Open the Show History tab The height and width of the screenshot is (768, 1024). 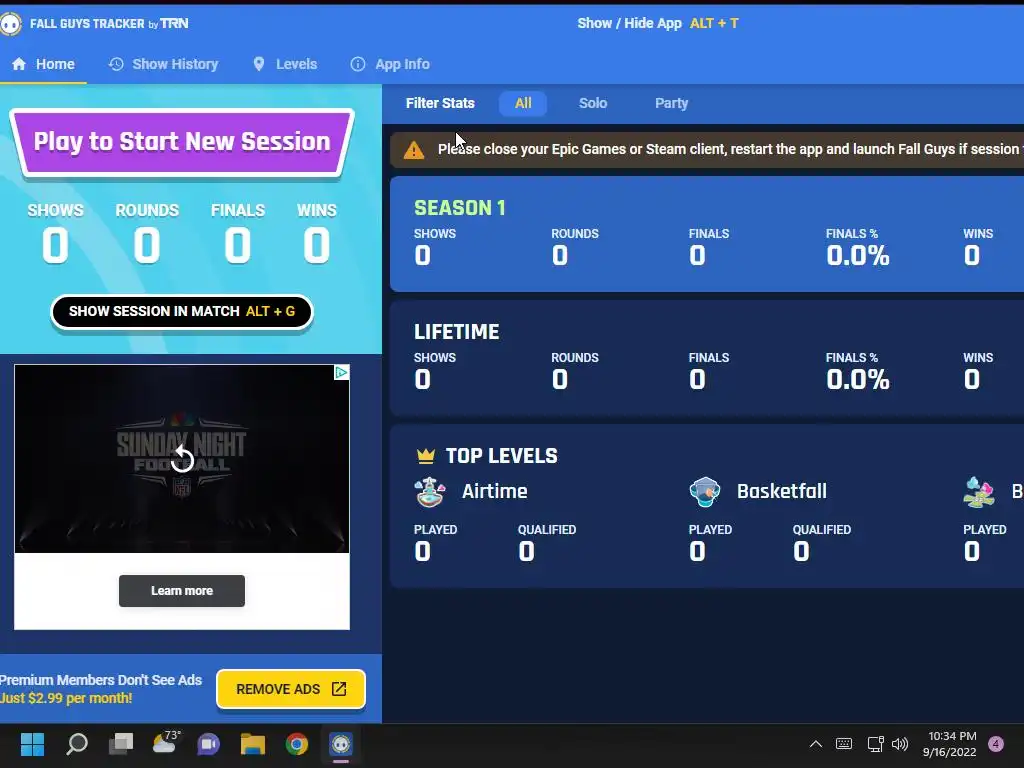pos(163,64)
